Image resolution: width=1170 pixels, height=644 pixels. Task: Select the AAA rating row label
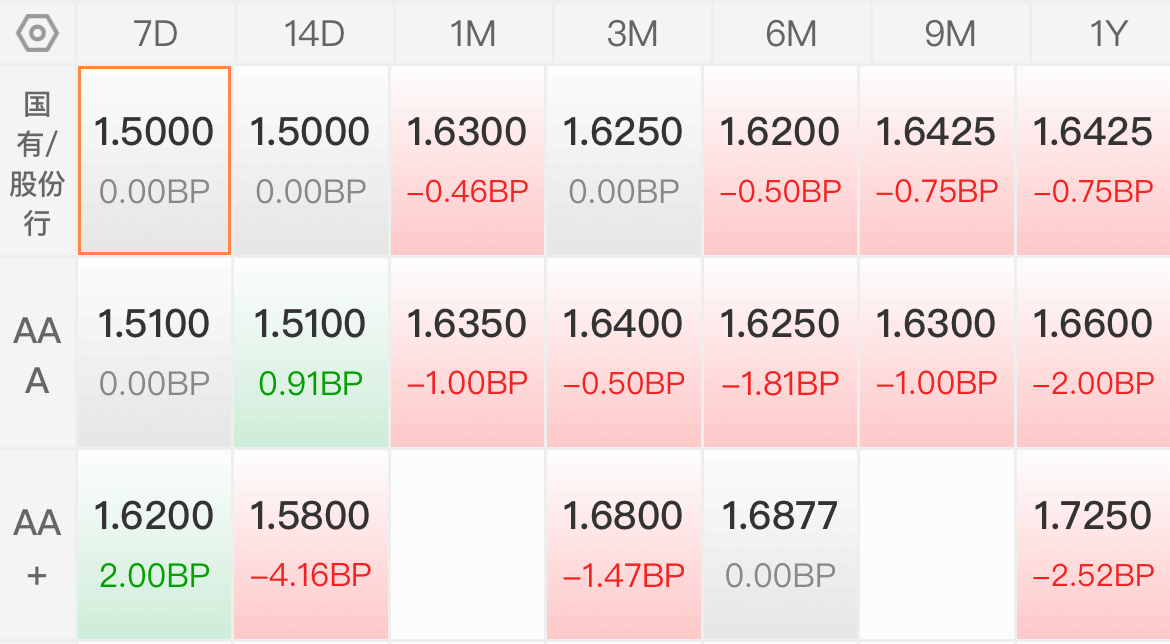[37, 354]
